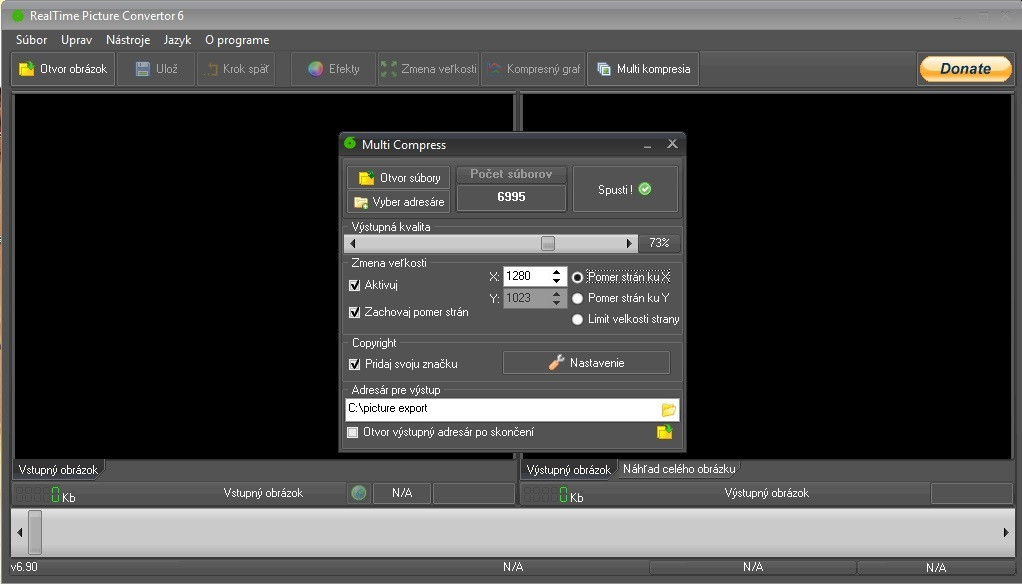1022x586 pixels.
Task: Click the 6995 file count field
Action: [x=511, y=197]
